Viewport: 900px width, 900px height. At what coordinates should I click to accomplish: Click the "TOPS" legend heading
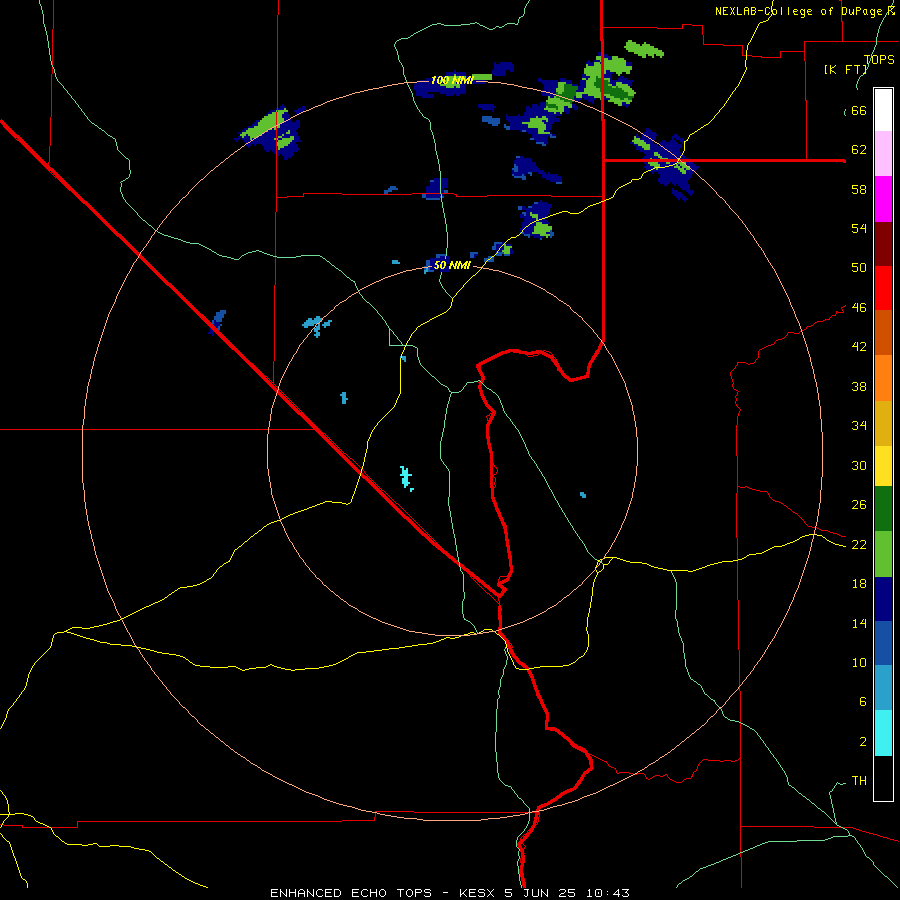(879, 60)
